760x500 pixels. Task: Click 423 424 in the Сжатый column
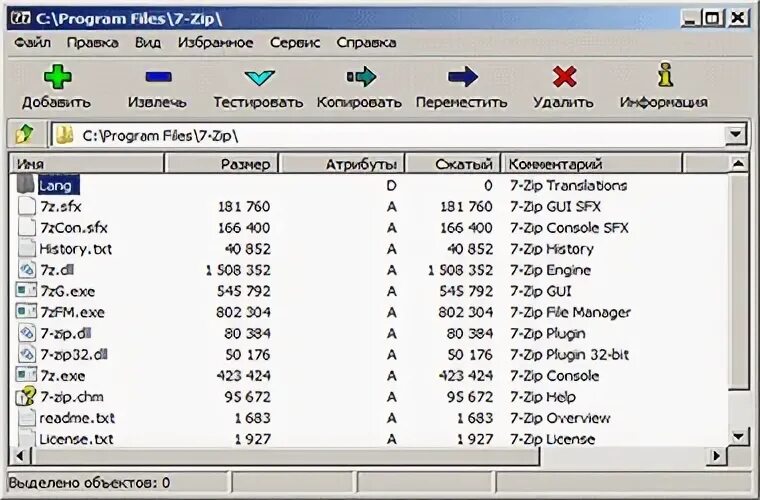tap(466, 376)
